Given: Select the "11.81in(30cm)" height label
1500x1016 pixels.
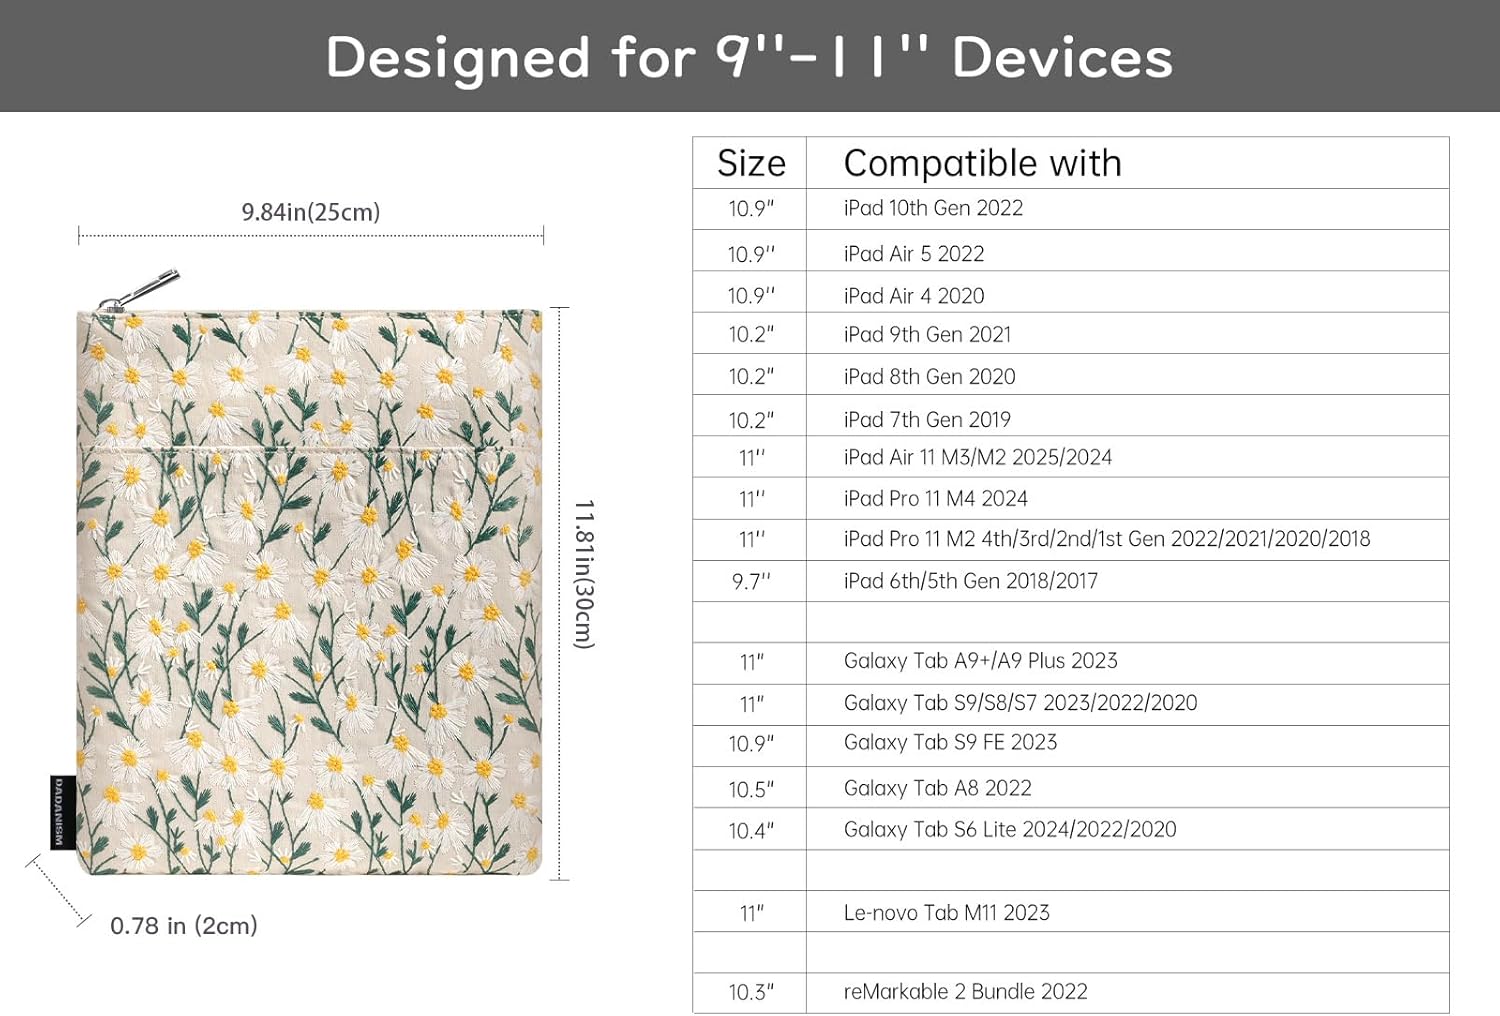Looking at the screenshot, I should point(585,574).
